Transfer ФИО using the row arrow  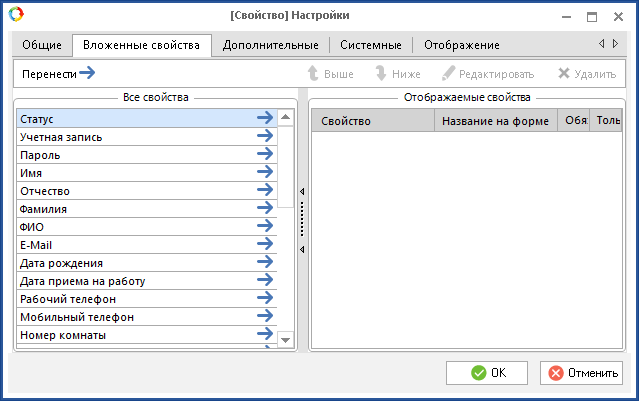265,226
